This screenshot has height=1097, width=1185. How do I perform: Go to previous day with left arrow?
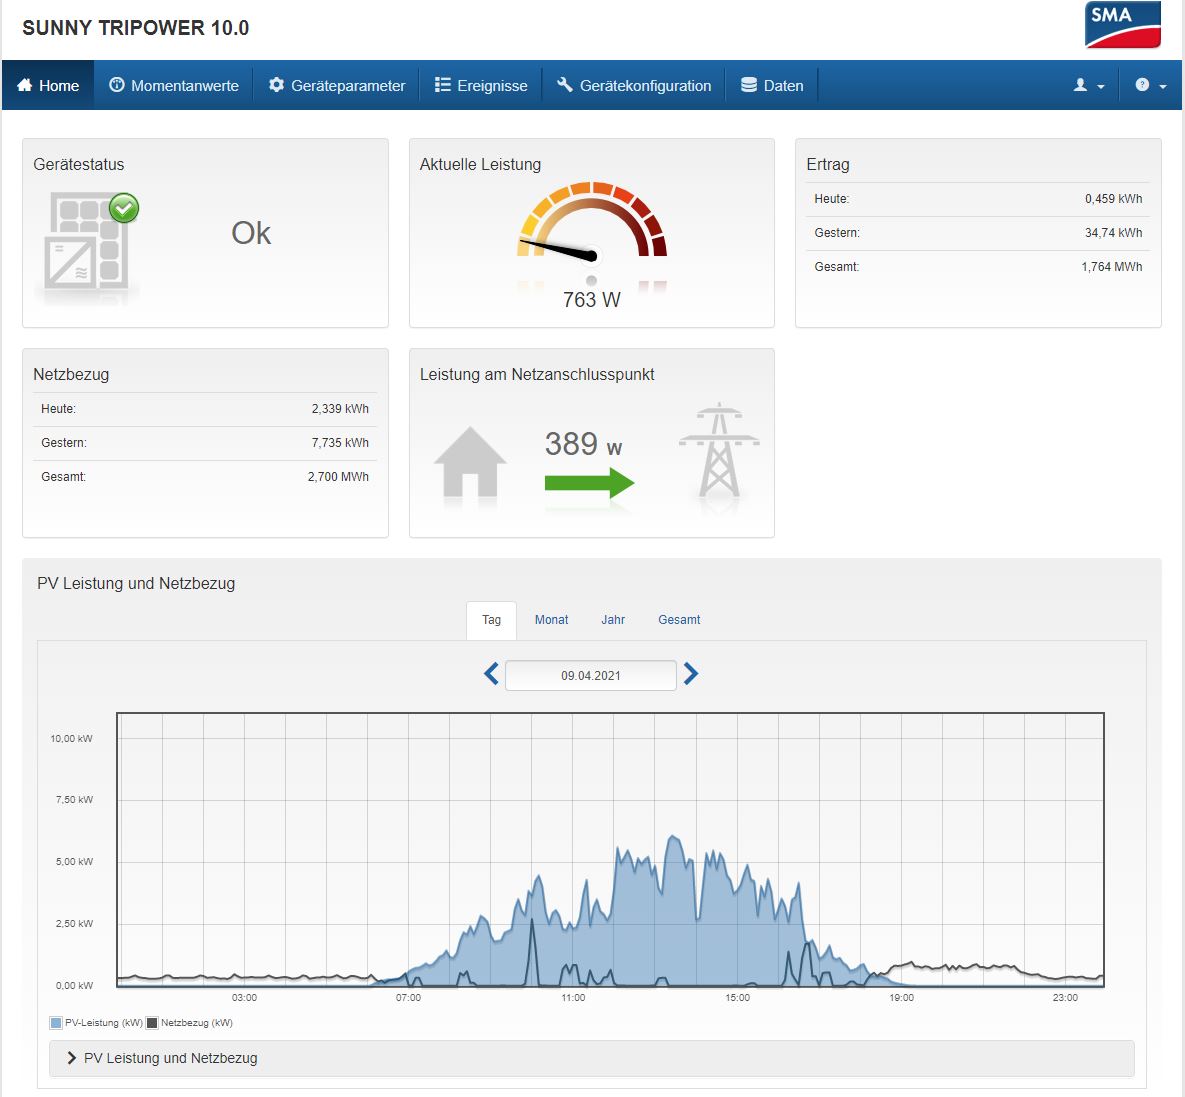[491, 674]
